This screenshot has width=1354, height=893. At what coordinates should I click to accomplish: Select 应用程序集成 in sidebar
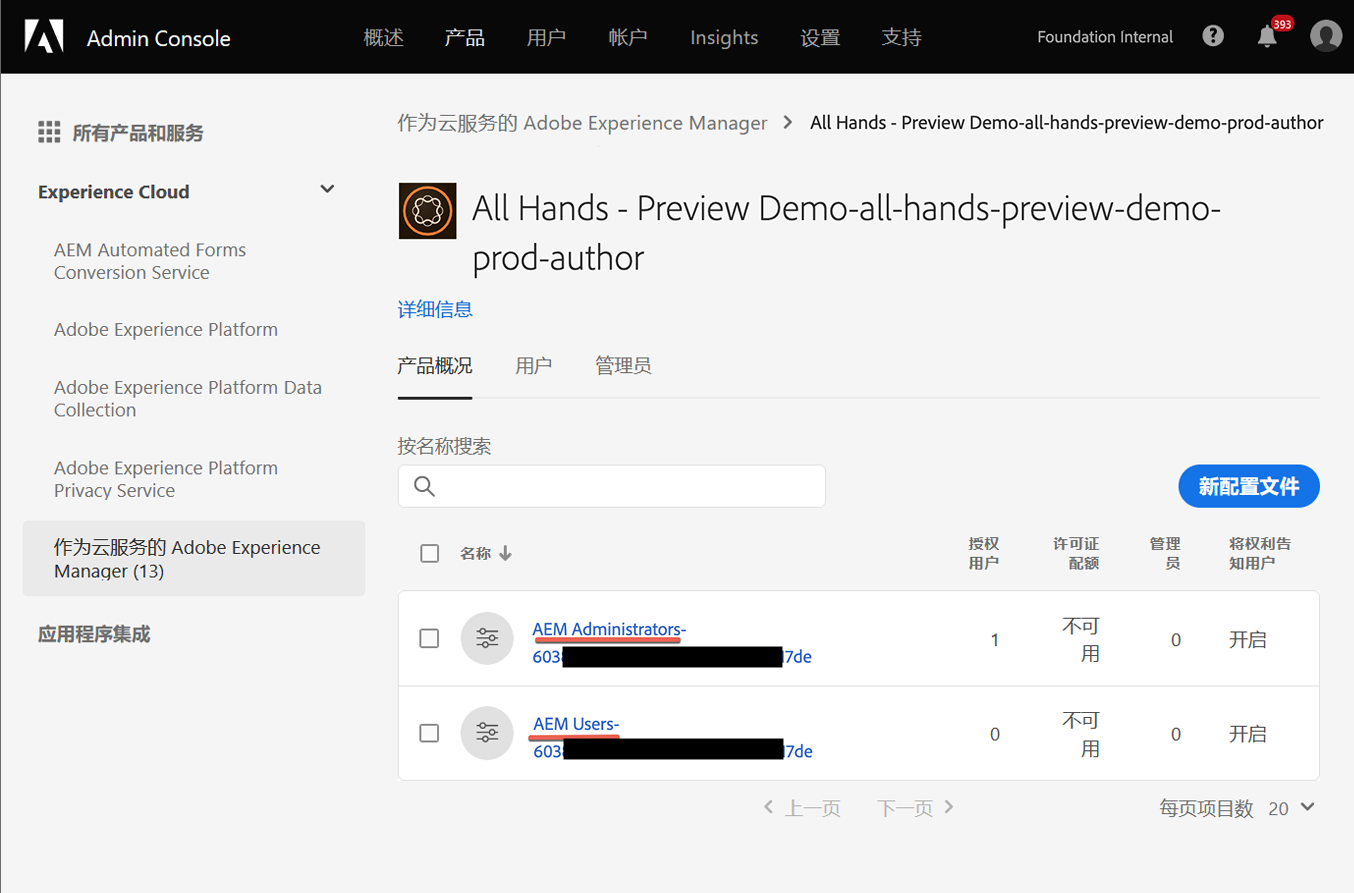pyautogui.click(x=94, y=634)
